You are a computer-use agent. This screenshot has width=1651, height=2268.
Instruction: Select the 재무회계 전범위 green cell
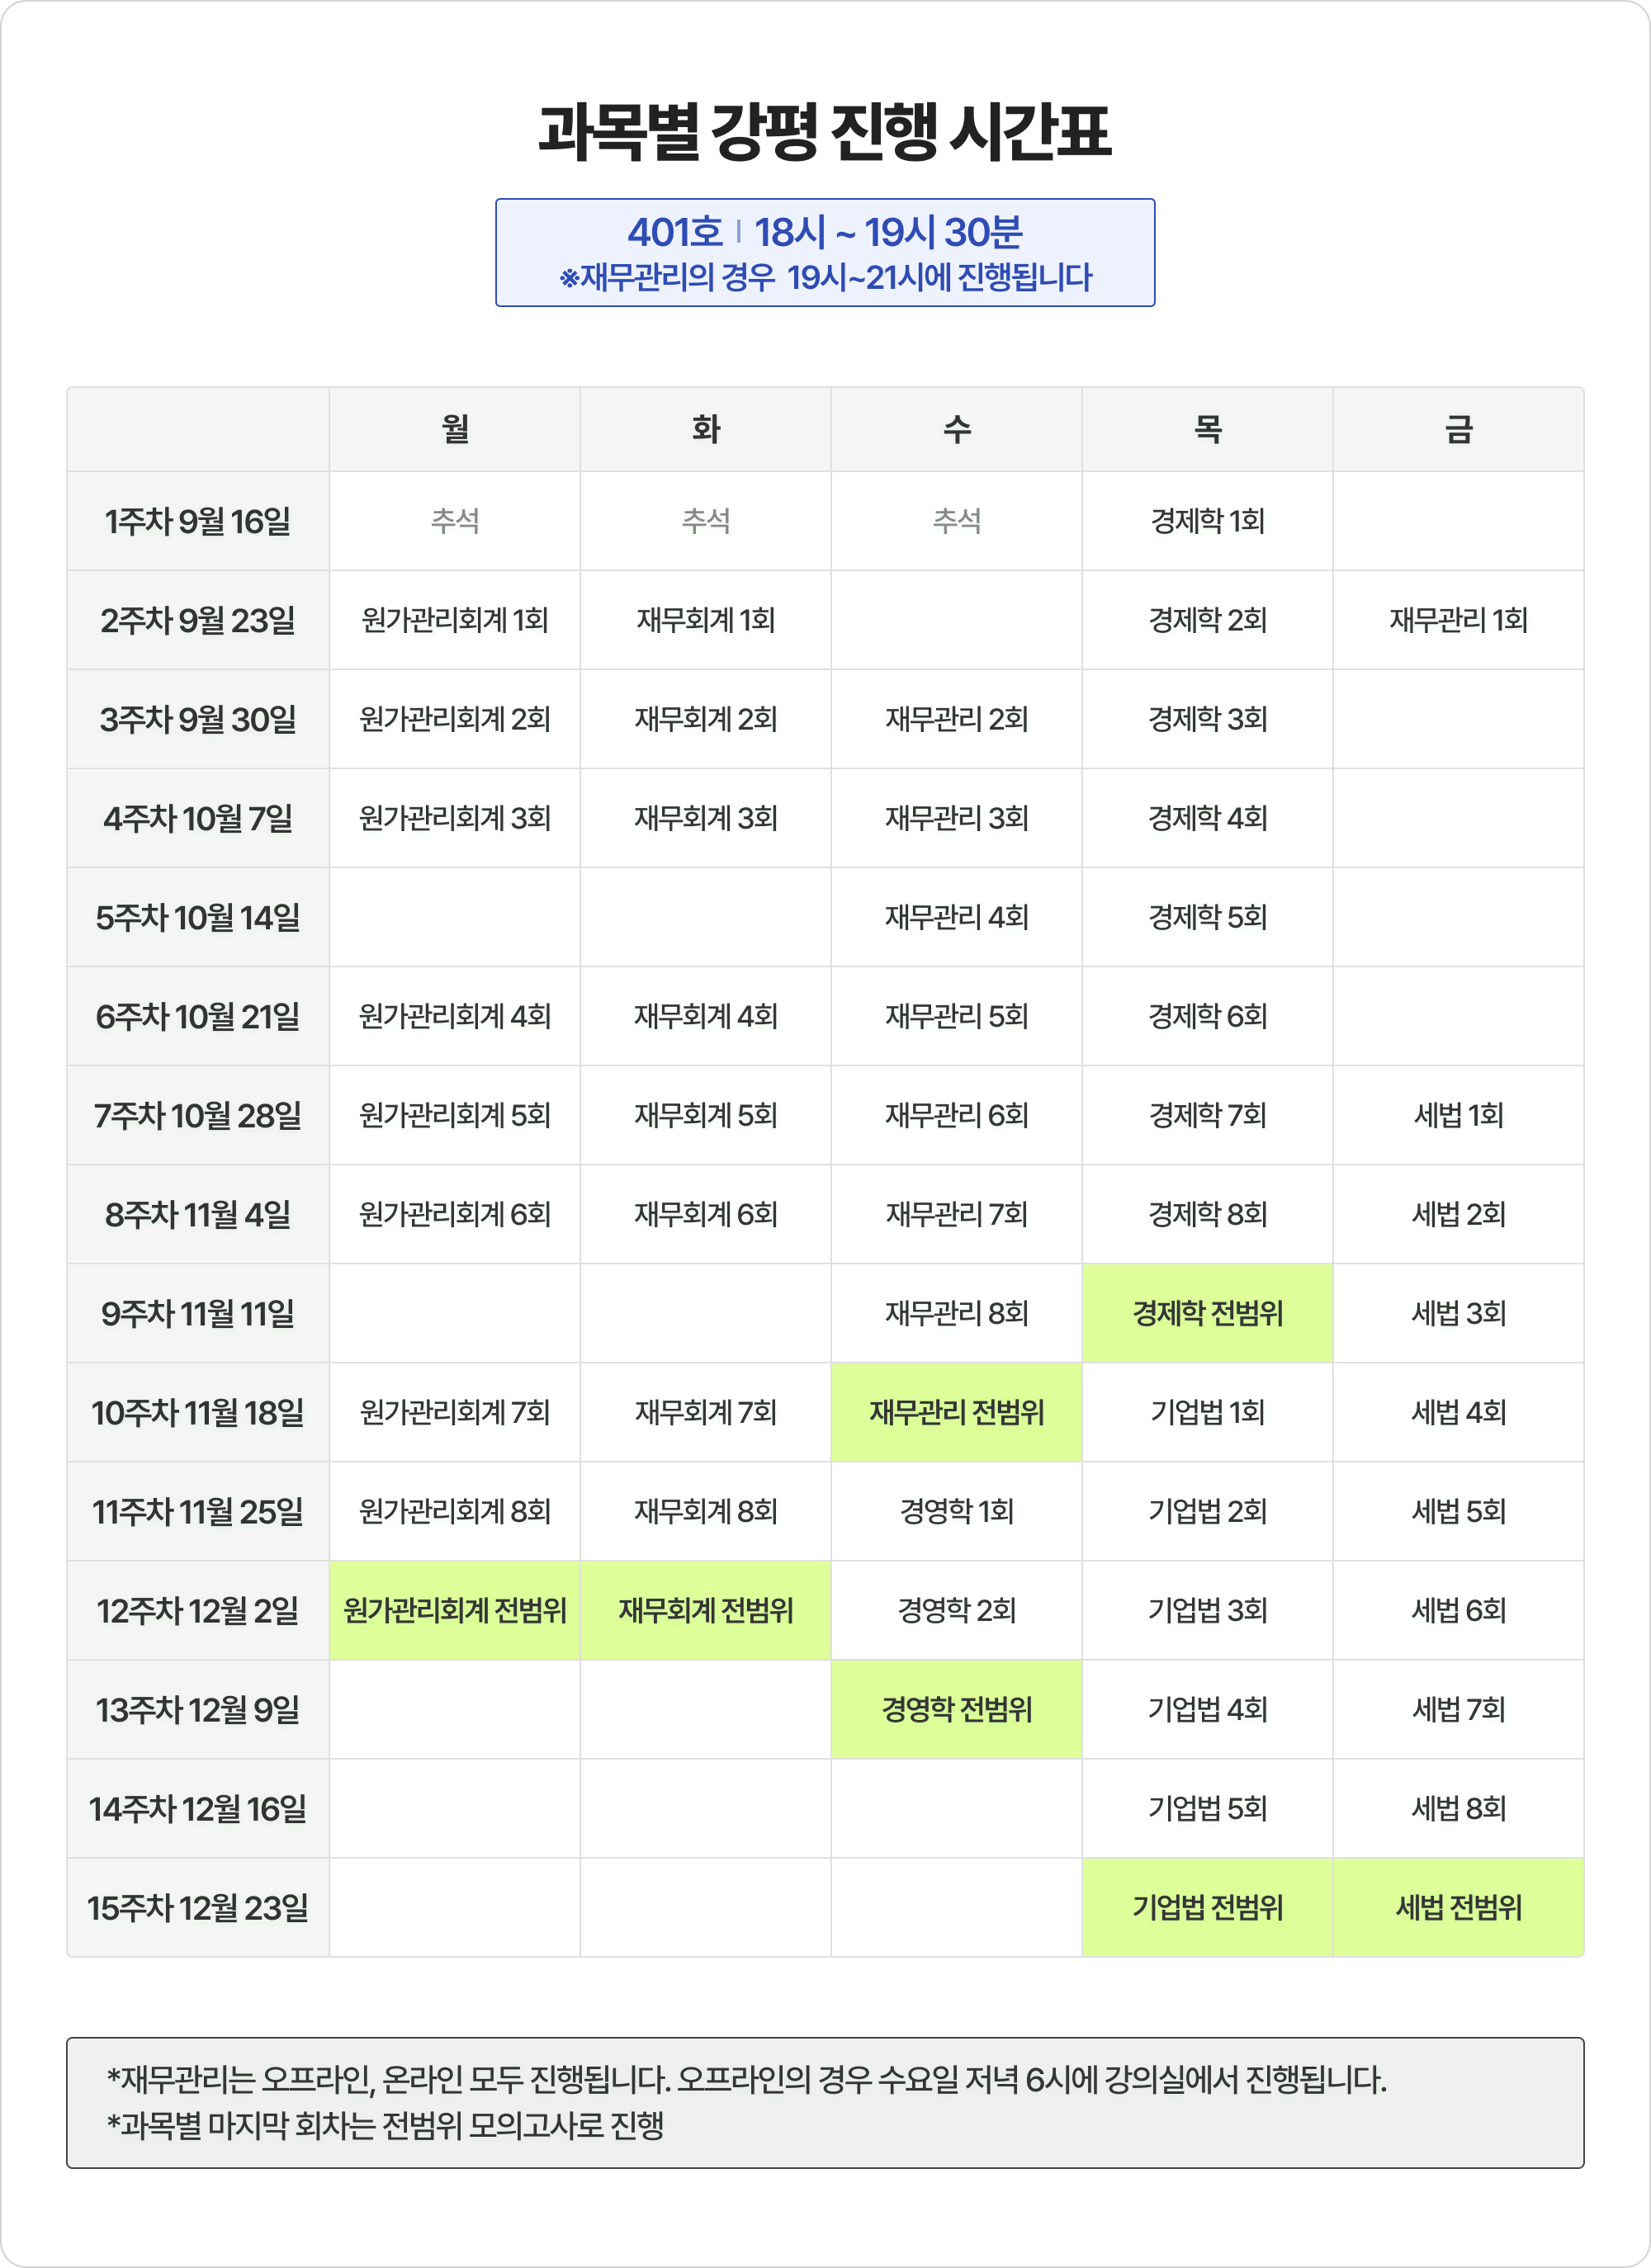coord(706,1610)
